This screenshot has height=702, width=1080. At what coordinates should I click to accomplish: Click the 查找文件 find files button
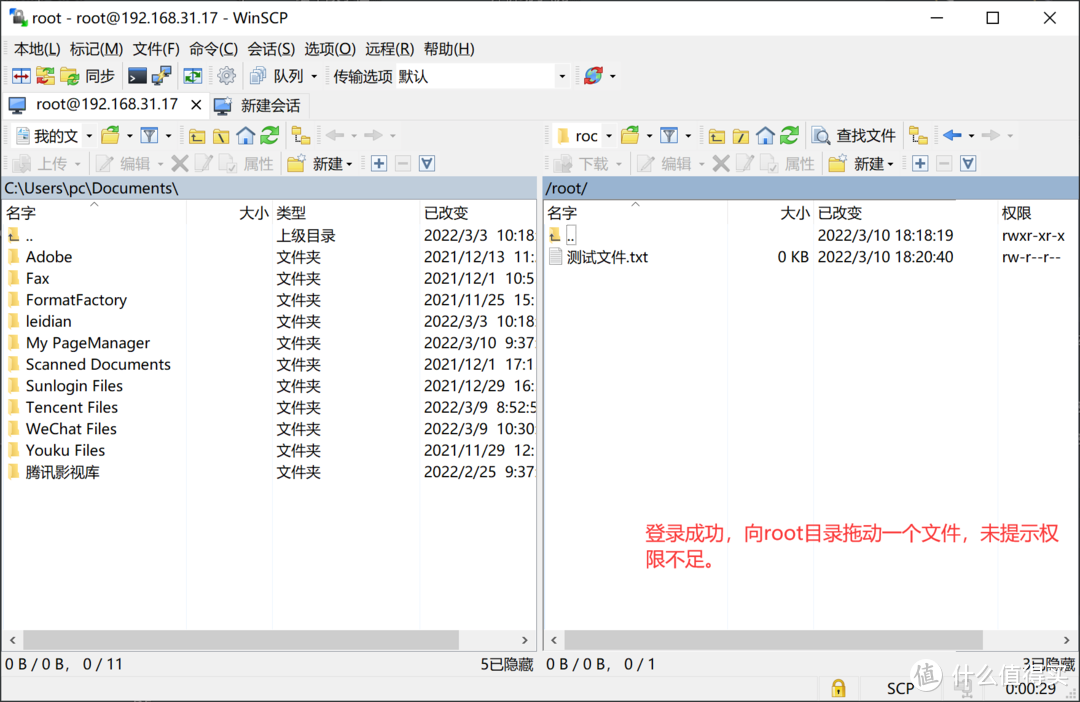click(x=854, y=136)
